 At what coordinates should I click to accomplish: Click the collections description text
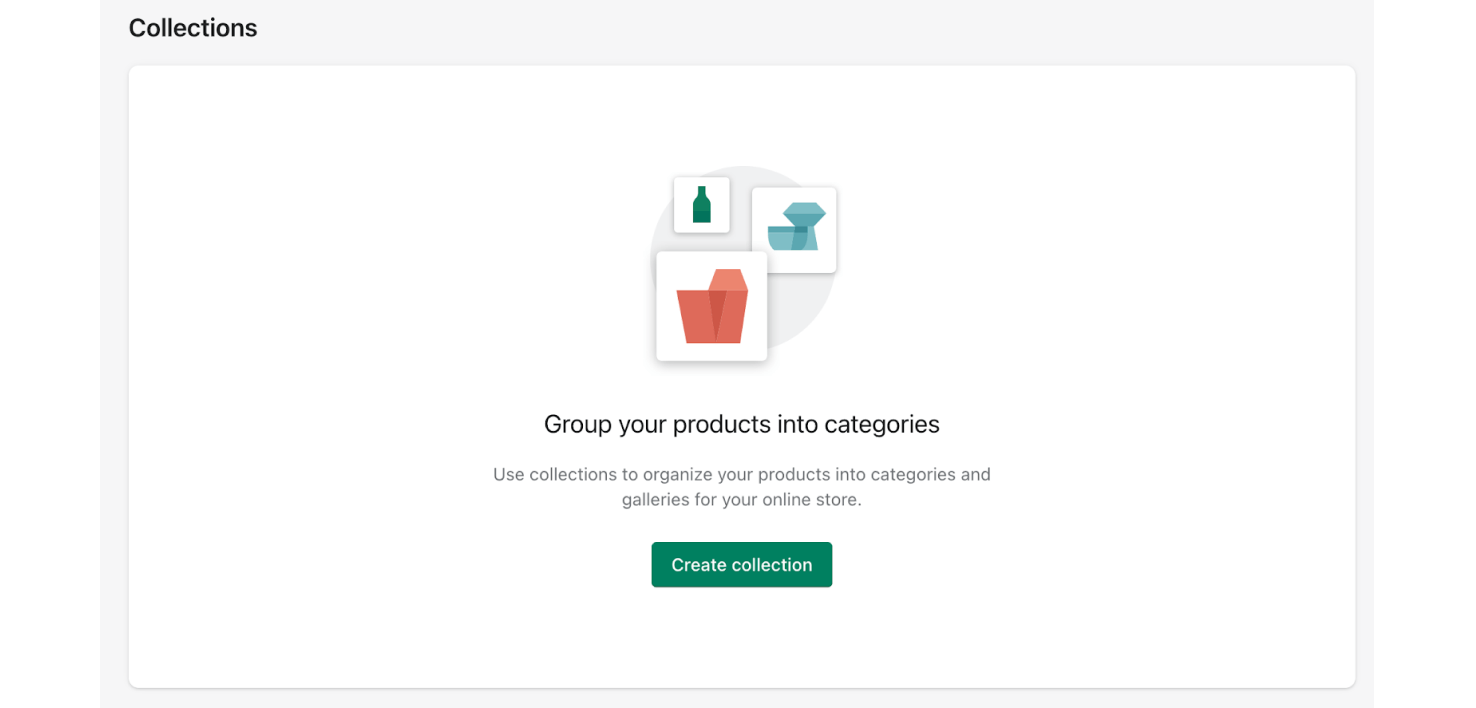click(x=740, y=486)
